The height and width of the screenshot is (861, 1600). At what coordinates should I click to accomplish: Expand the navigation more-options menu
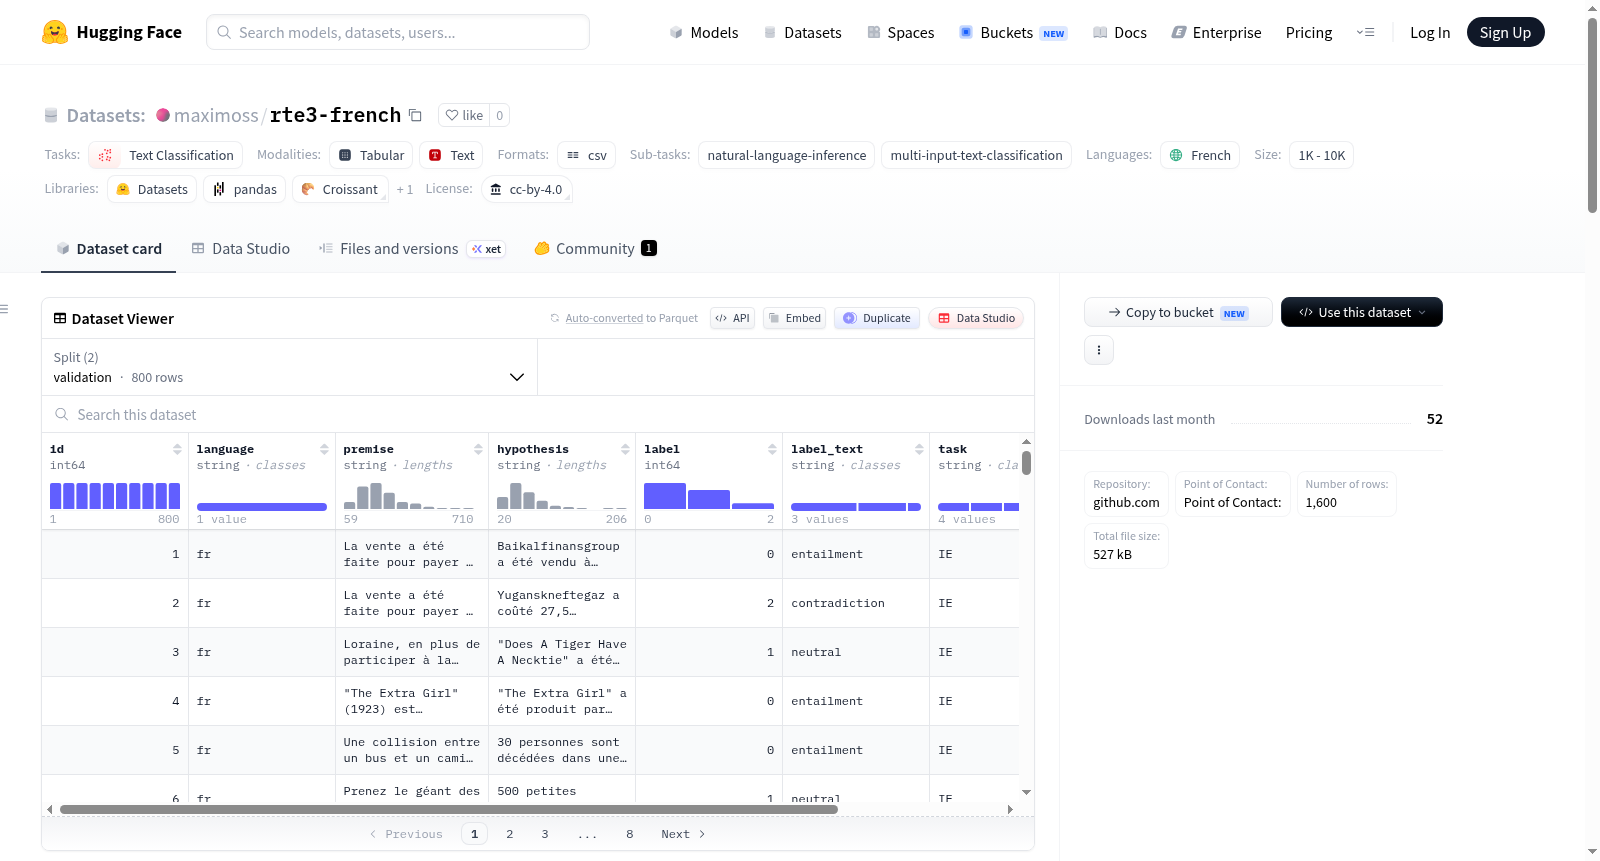(x=1365, y=32)
